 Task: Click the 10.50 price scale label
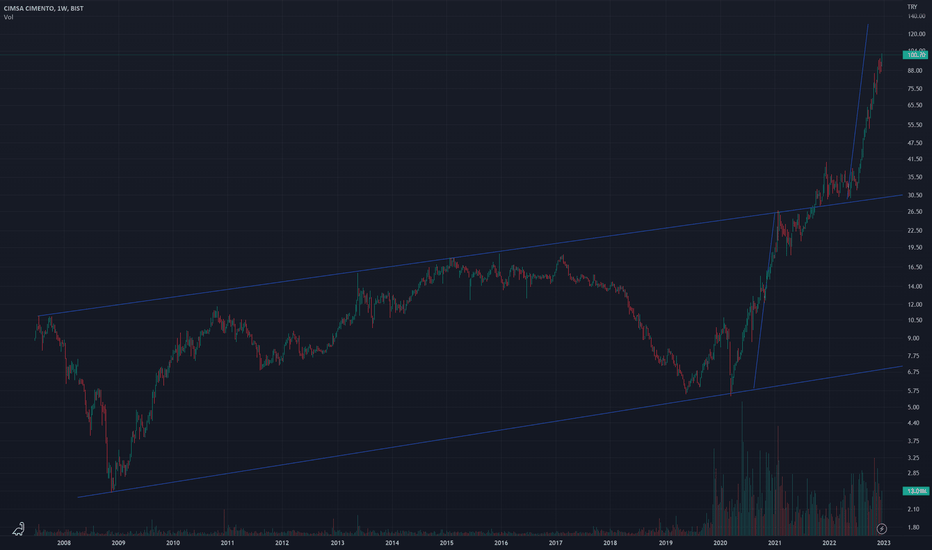point(915,320)
